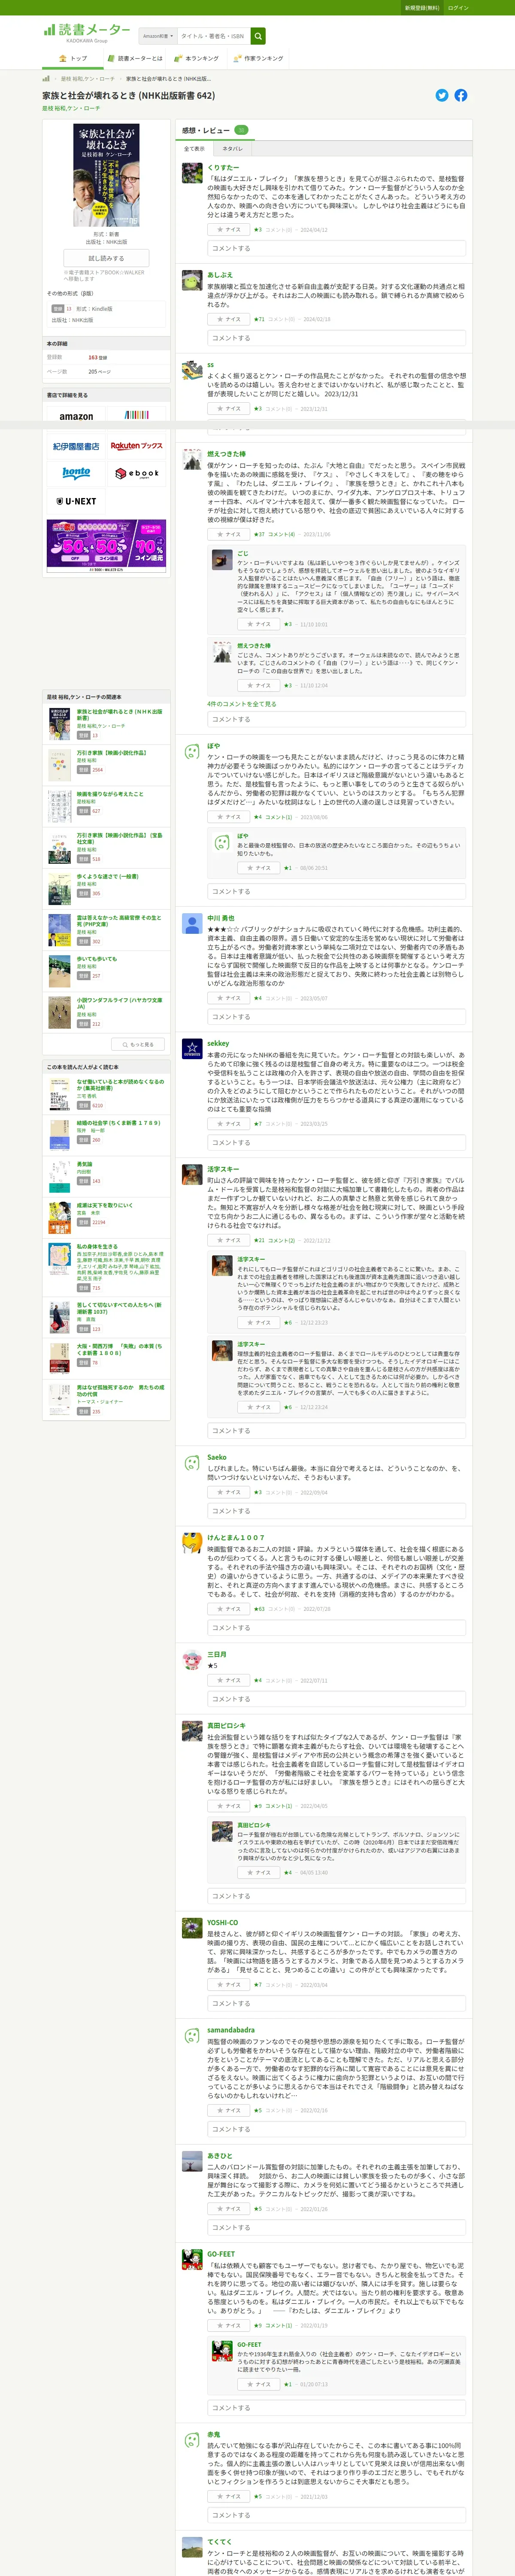Expand コメント(2) on 活字スキー's review
This screenshot has height=2576, width=515.
(281, 1240)
